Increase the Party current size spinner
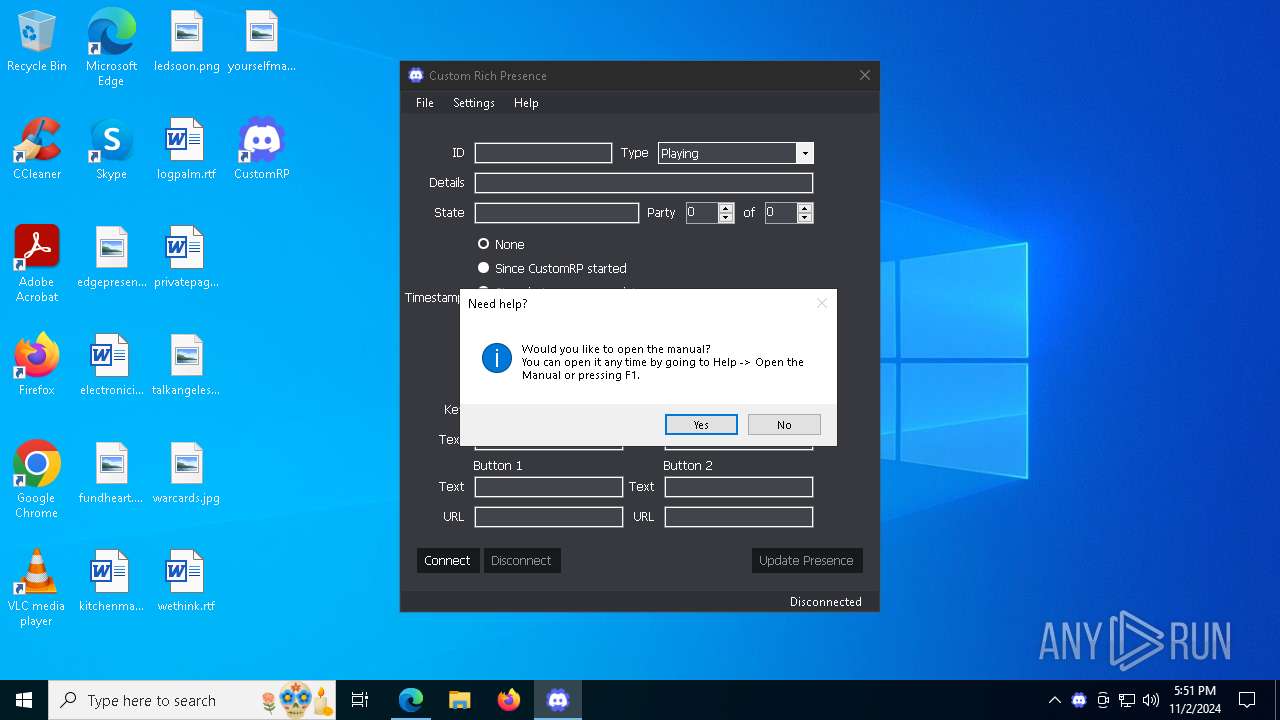Screen dimensions: 1280x720 tap(726, 208)
